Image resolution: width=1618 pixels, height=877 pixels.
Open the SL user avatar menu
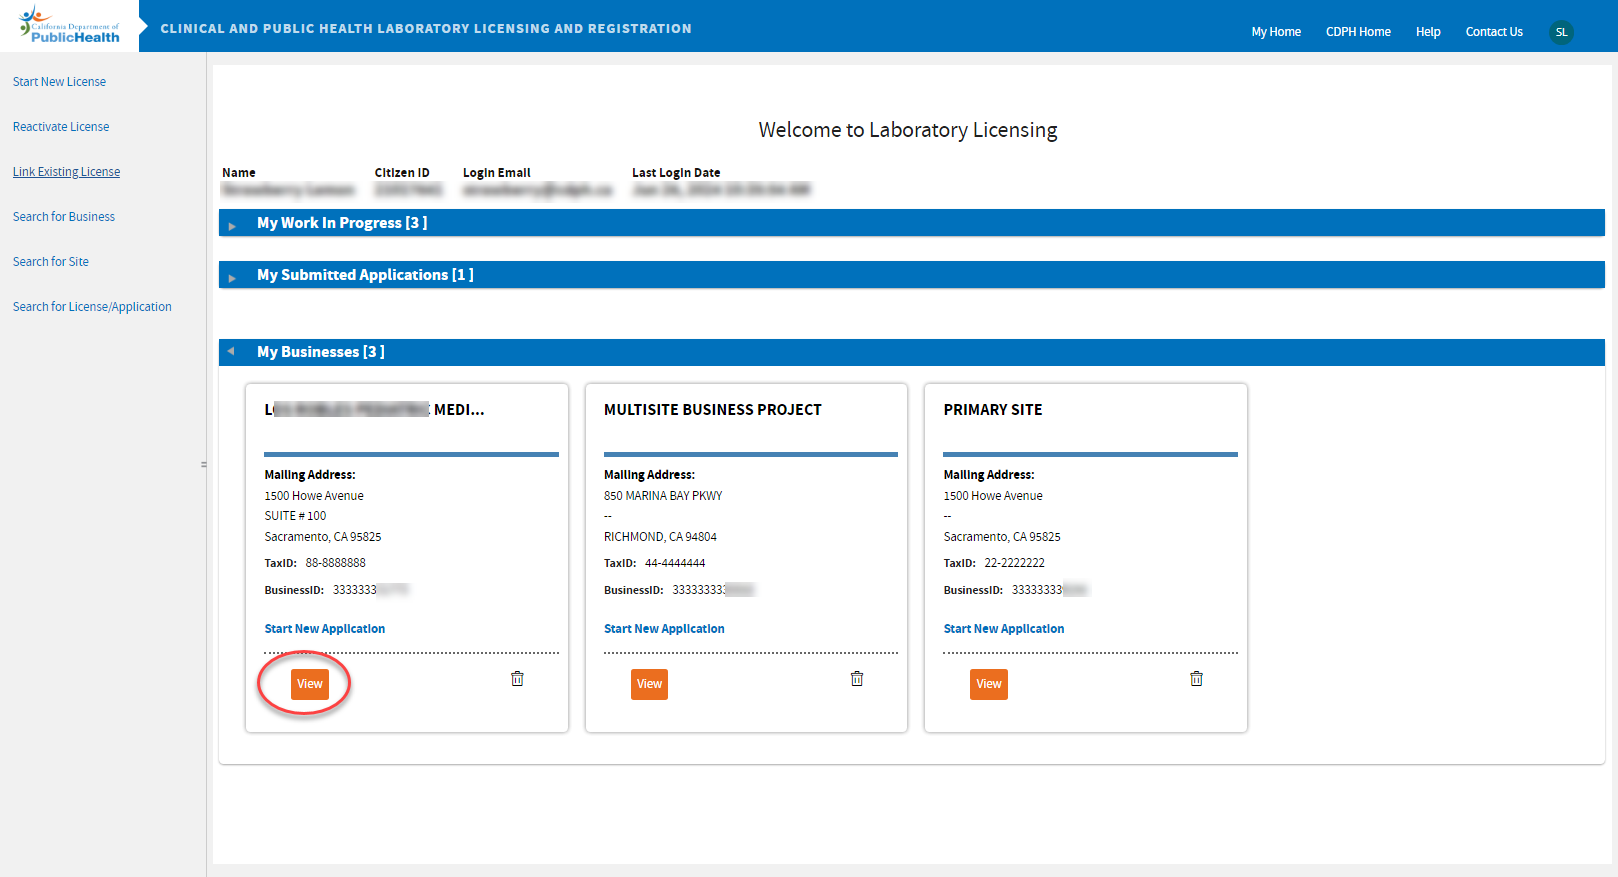click(x=1561, y=32)
